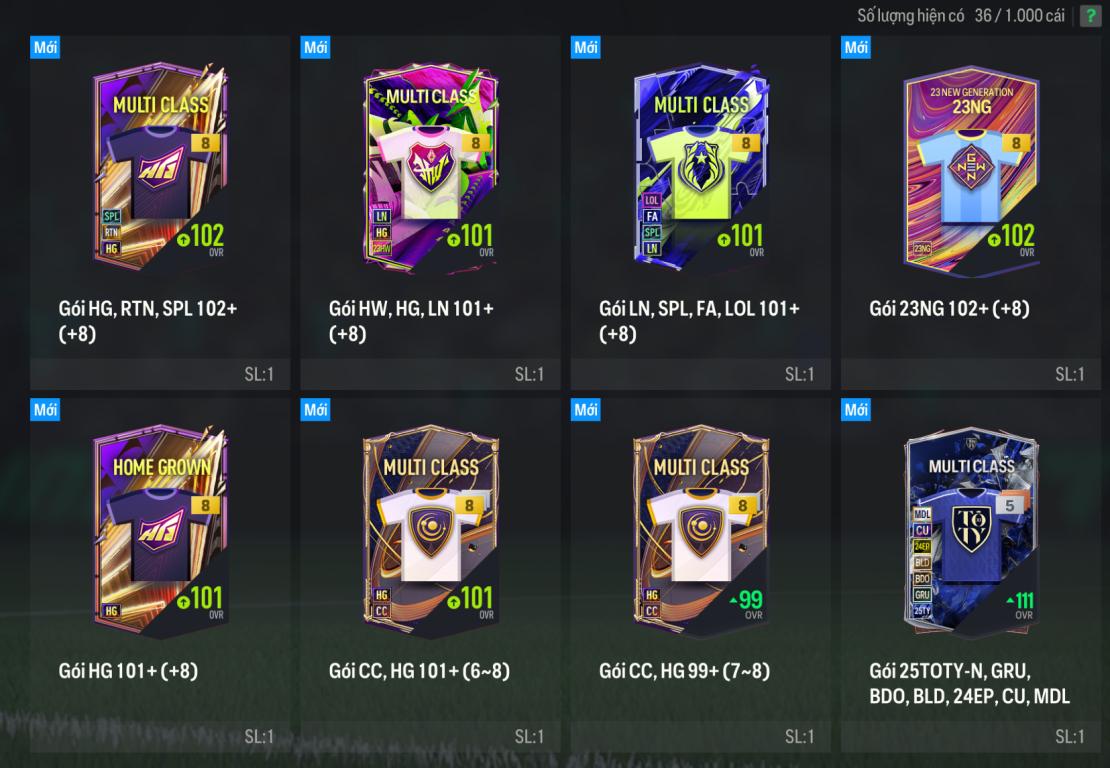Screen dimensions: 1110x768
Task: Open the green question mark help icon
Action: (x=1090, y=16)
